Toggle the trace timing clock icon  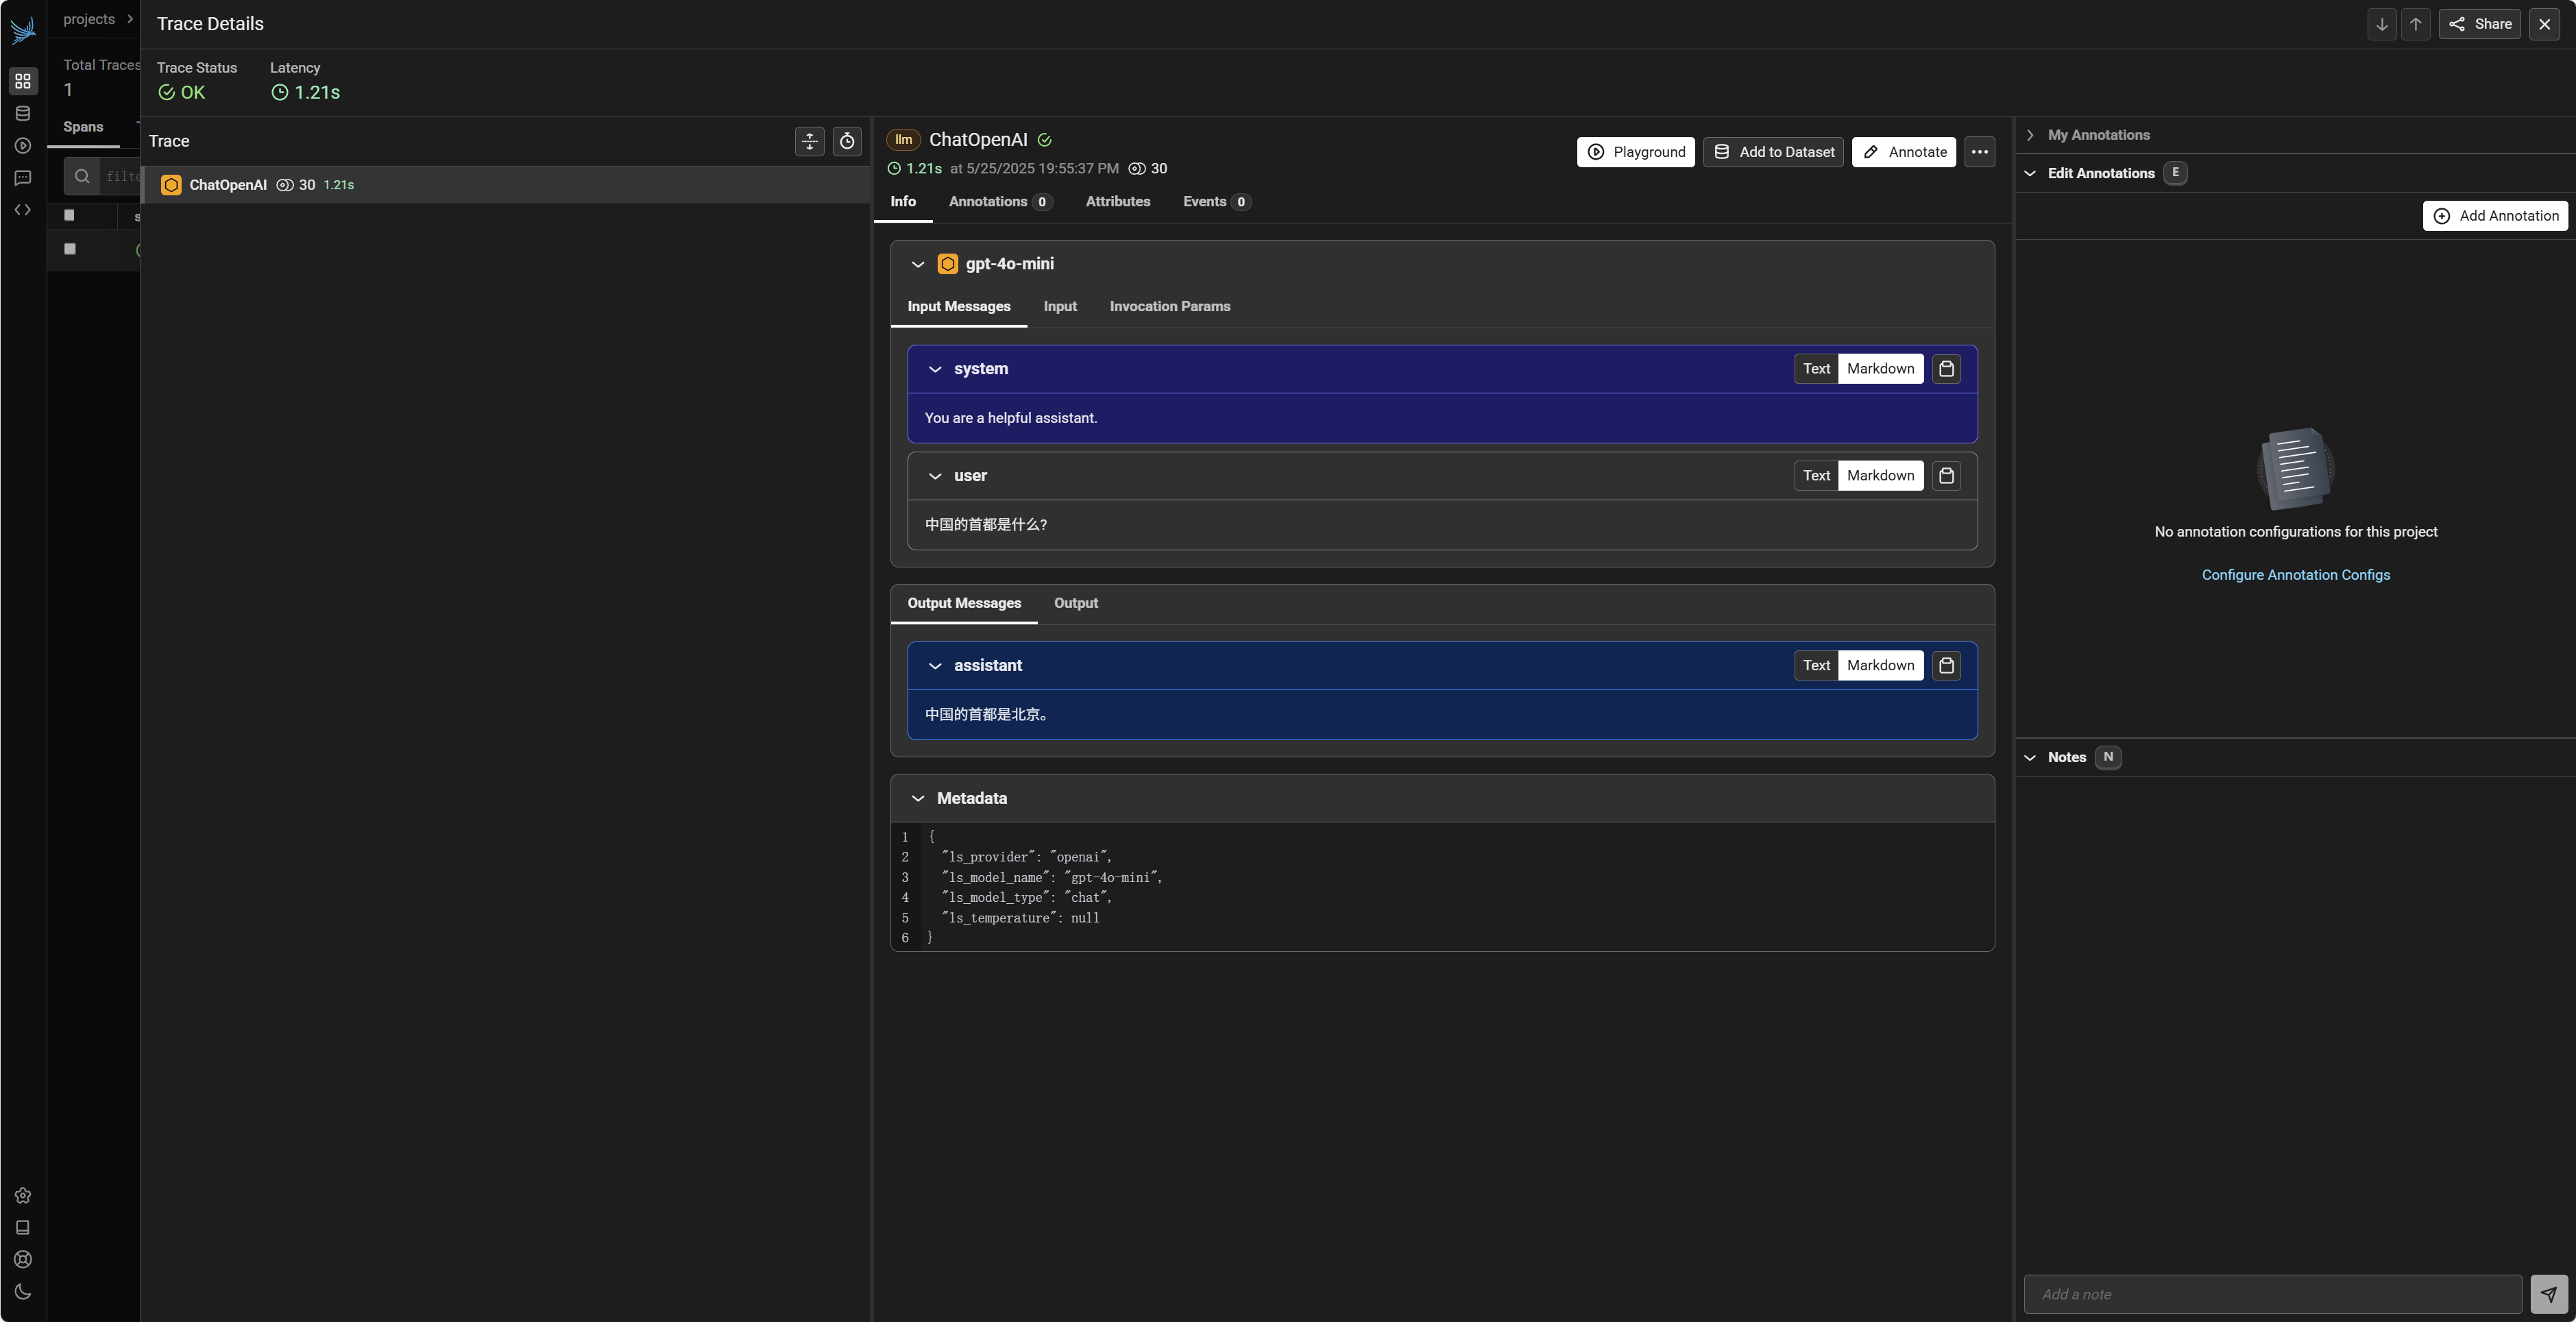pos(847,142)
